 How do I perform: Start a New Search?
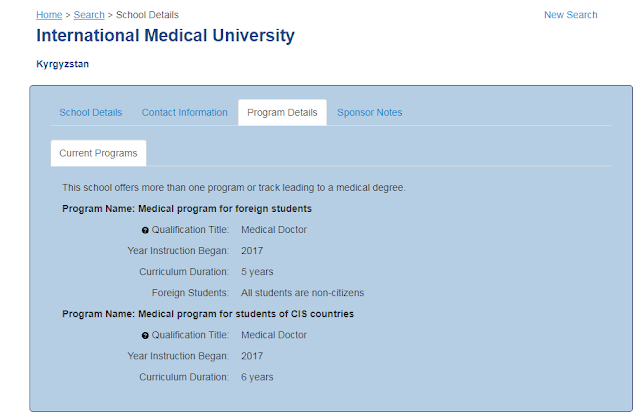(570, 15)
